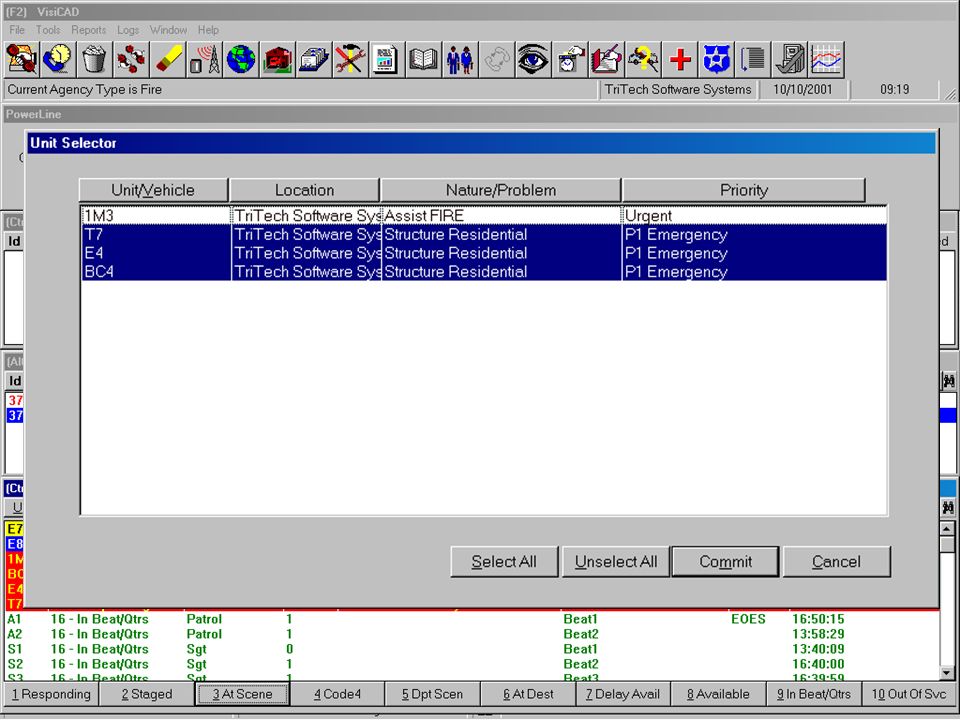The image size is (960, 720).
Task: Open the hammer and wrench tools icon
Action: (350, 59)
